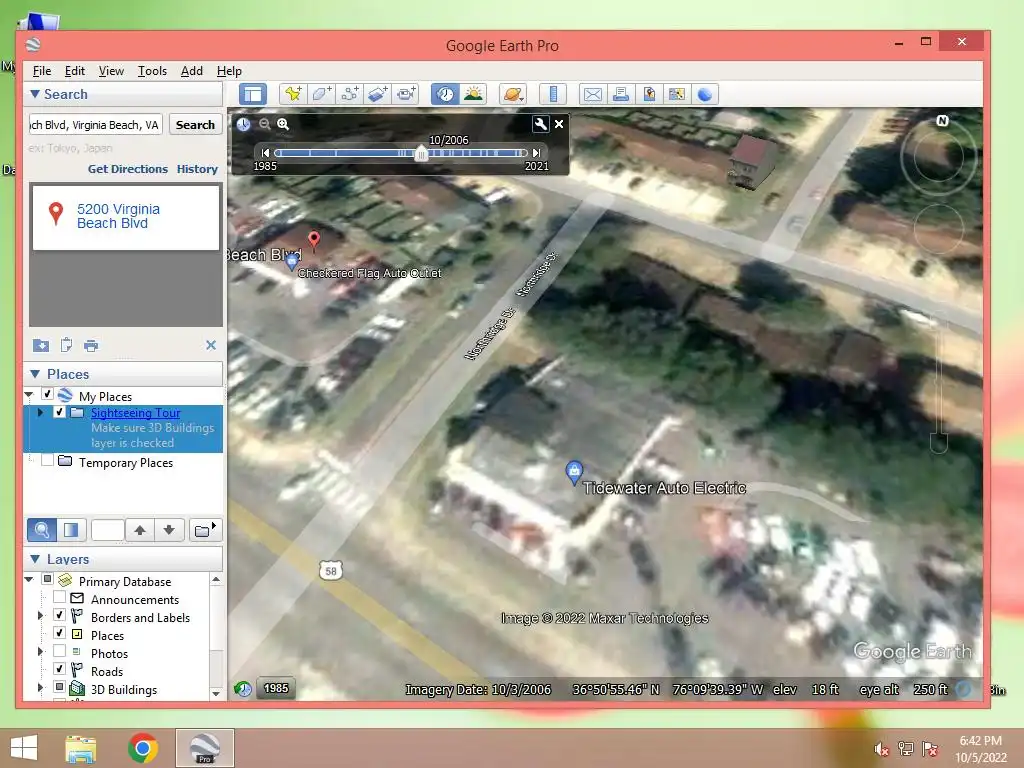Screen dimensions: 1024x768
Task: Move item up arrow button
Action: [x=140, y=530]
